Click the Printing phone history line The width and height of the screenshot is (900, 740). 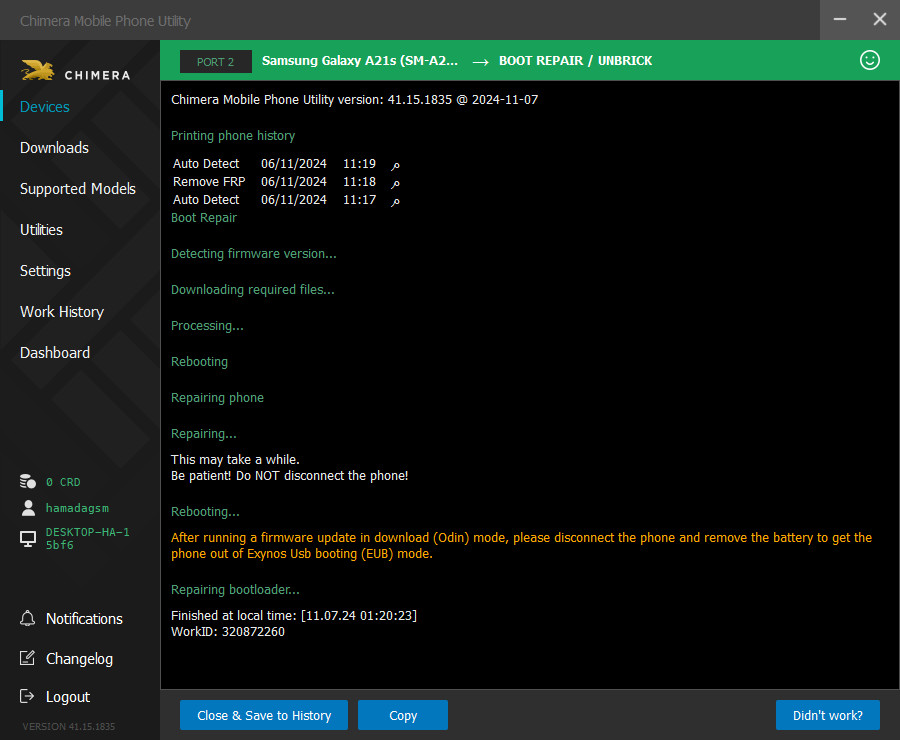point(233,135)
